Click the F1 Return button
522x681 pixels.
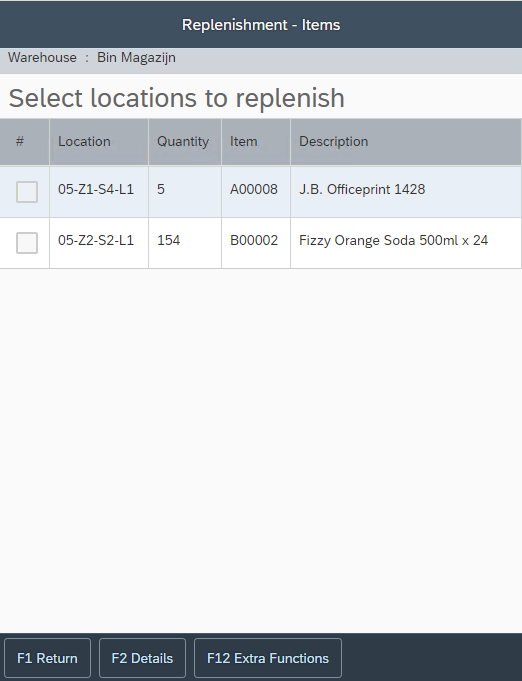(x=47, y=658)
